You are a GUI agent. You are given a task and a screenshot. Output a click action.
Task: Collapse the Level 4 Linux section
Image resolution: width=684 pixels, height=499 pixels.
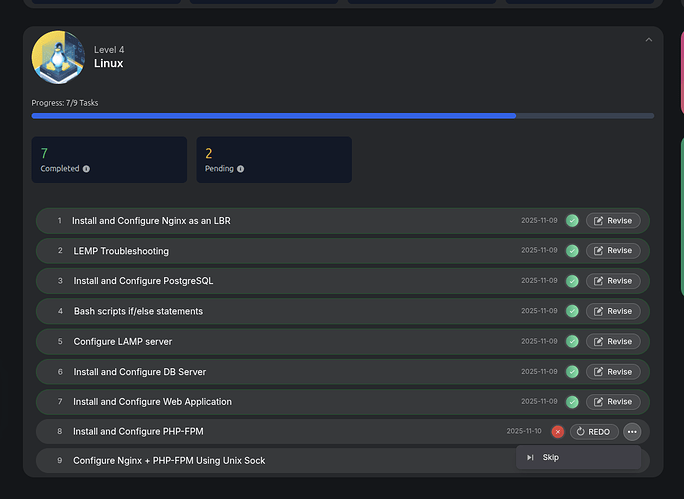pyautogui.click(x=648, y=40)
